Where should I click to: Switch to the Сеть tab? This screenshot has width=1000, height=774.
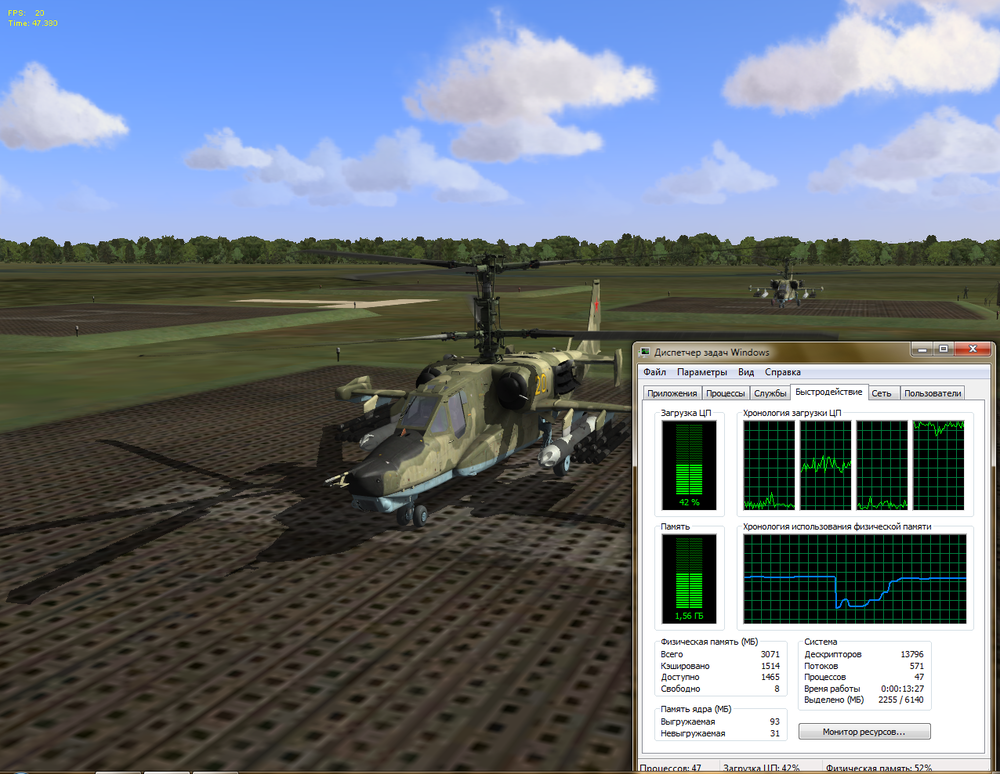click(x=881, y=393)
